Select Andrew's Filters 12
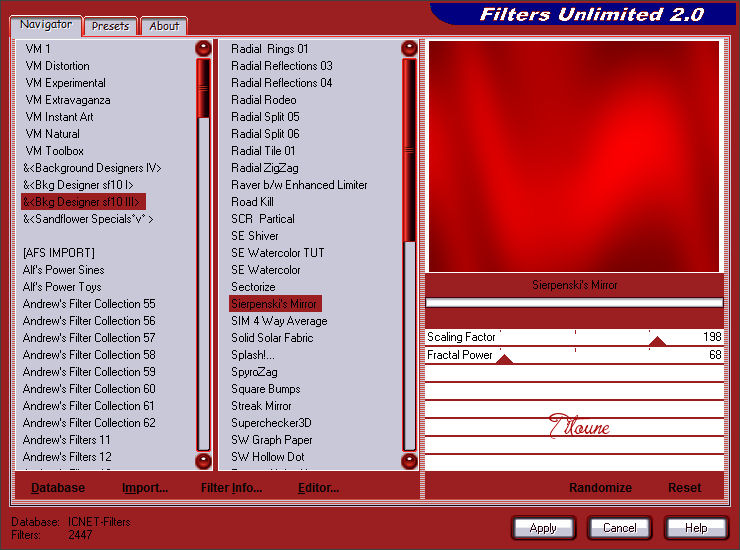Image resolution: width=740 pixels, height=550 pixels. point(67,457)
